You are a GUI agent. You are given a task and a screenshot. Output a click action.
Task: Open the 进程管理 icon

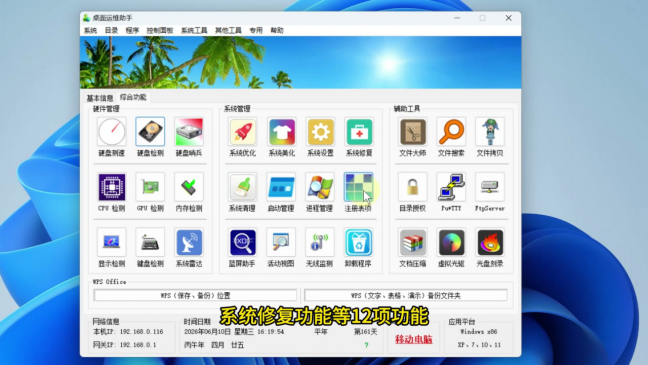[320, 187]
